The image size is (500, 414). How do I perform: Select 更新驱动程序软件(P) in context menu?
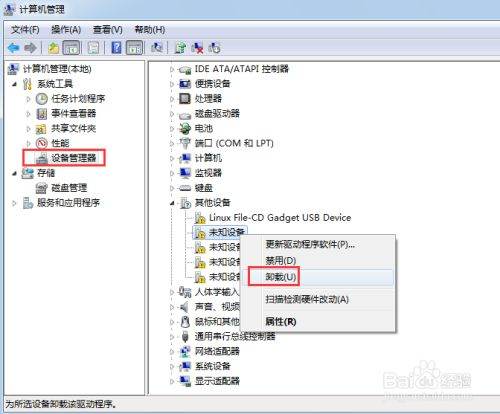coord(310,244)
